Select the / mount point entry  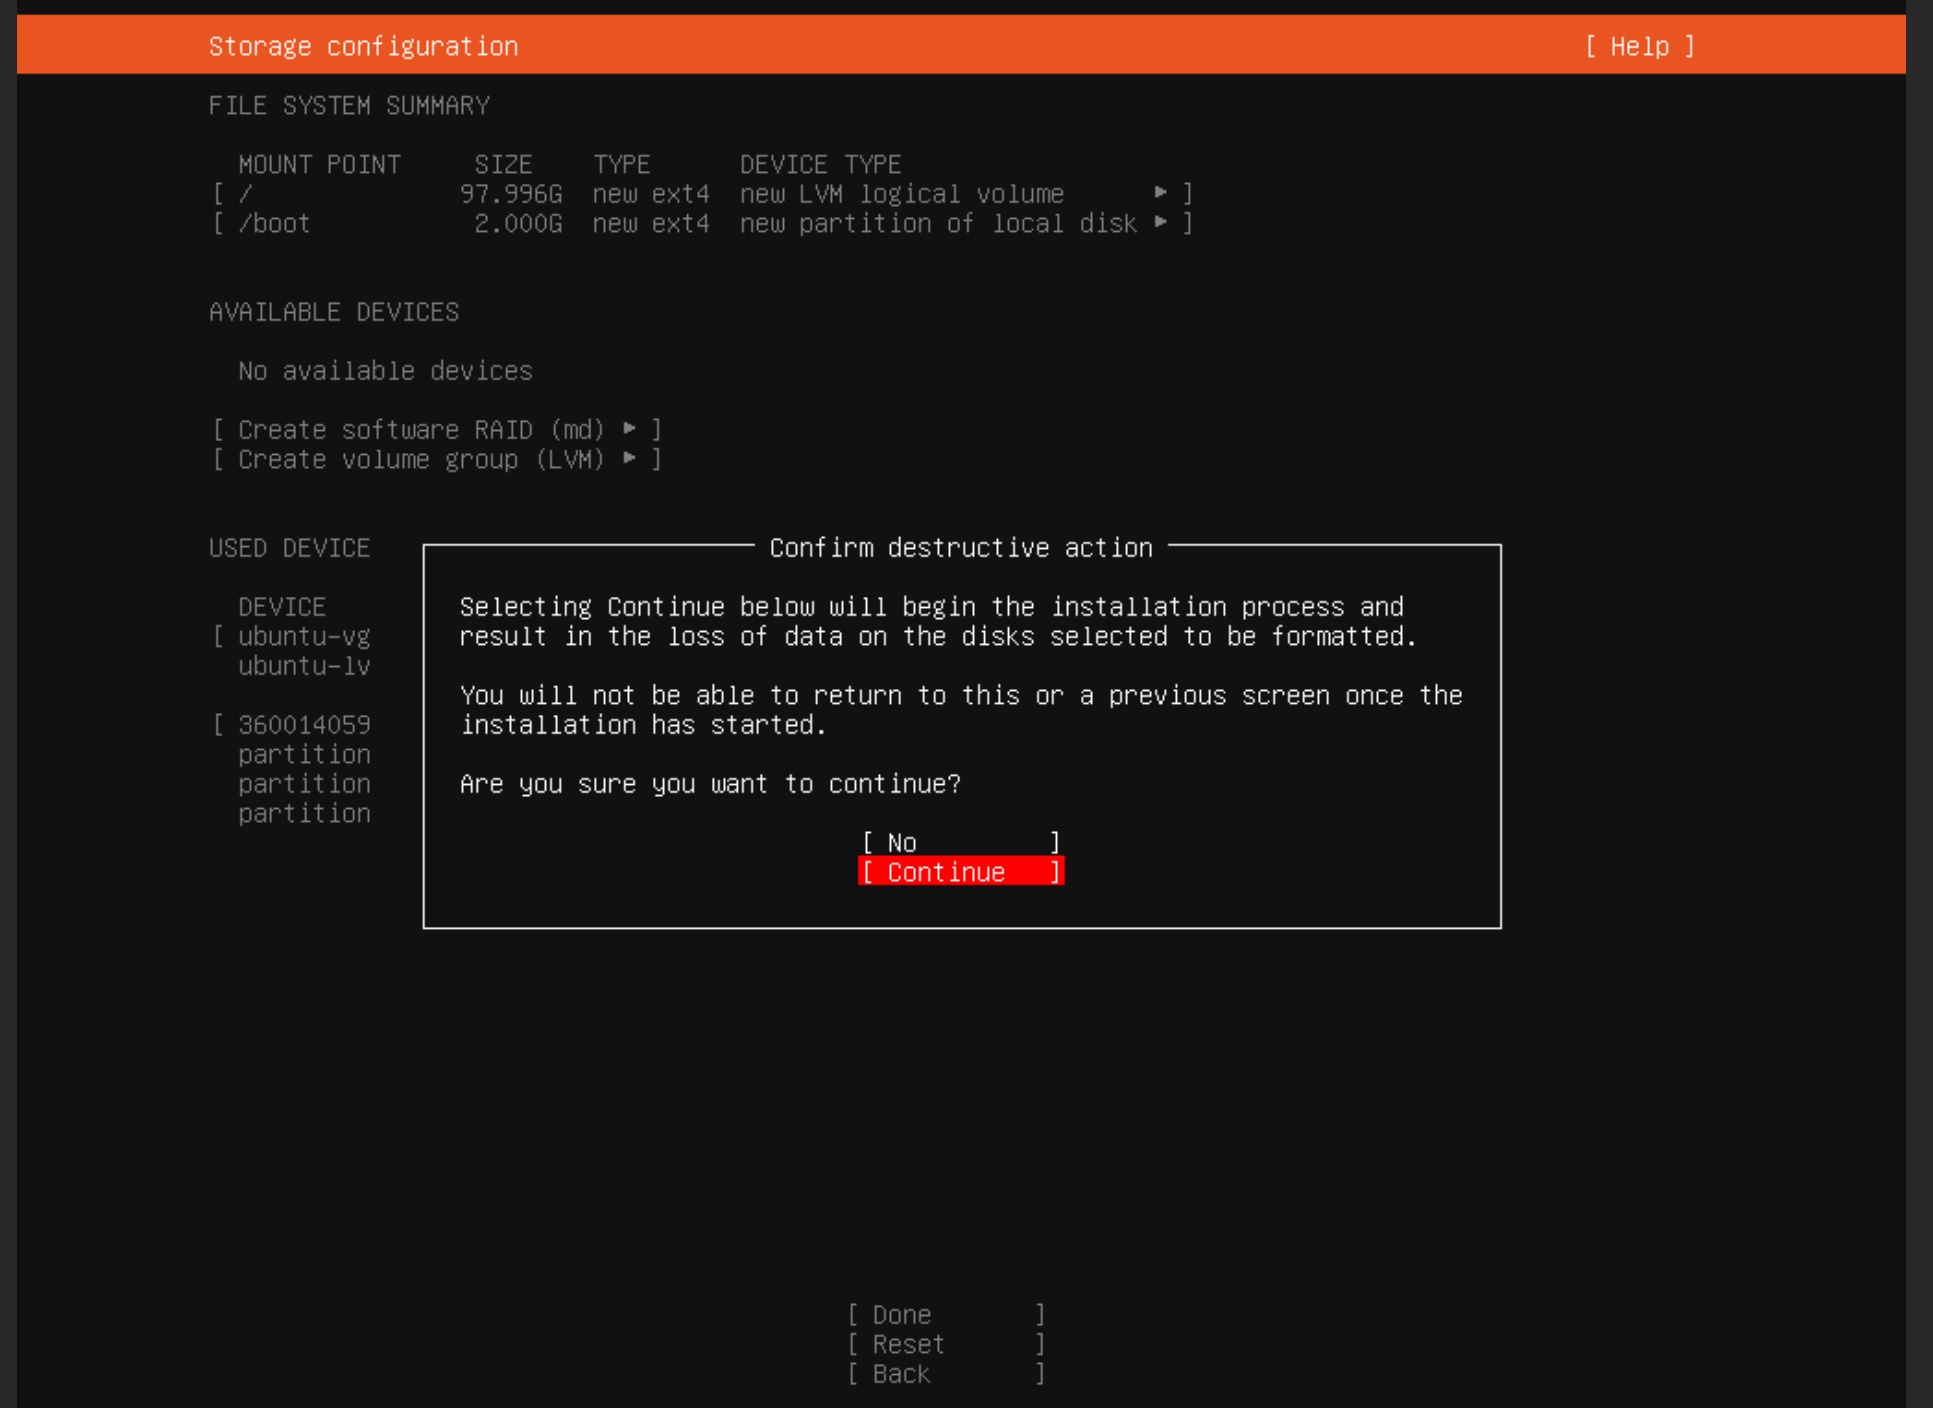coord(246,194)
